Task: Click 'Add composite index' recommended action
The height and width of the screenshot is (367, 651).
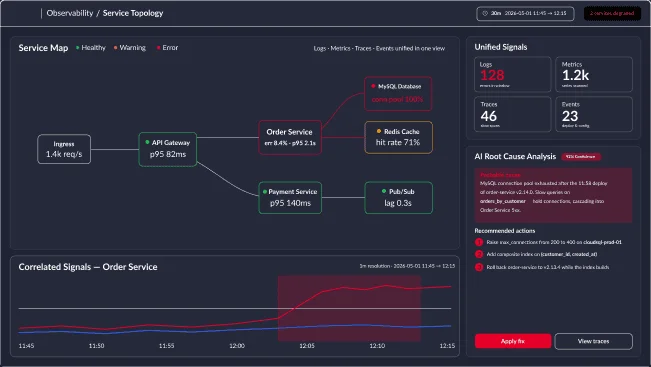Action: coord(542,254)
